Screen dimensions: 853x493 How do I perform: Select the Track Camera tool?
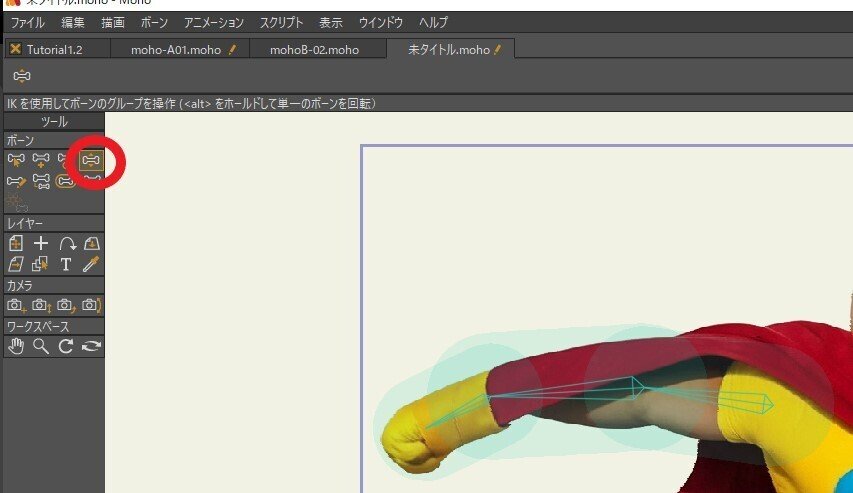point(16,306)
